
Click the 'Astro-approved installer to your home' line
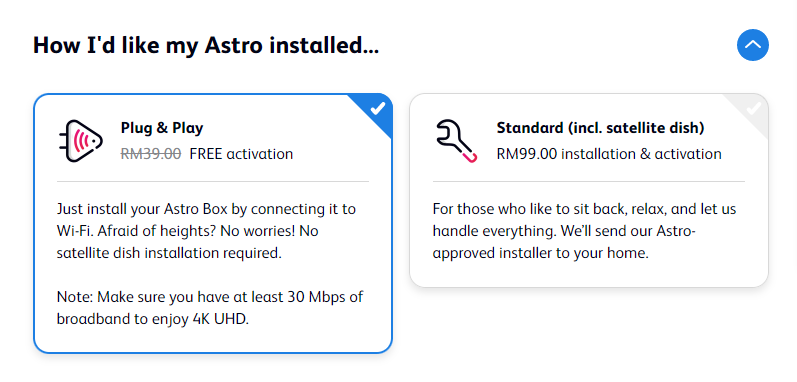540,253
